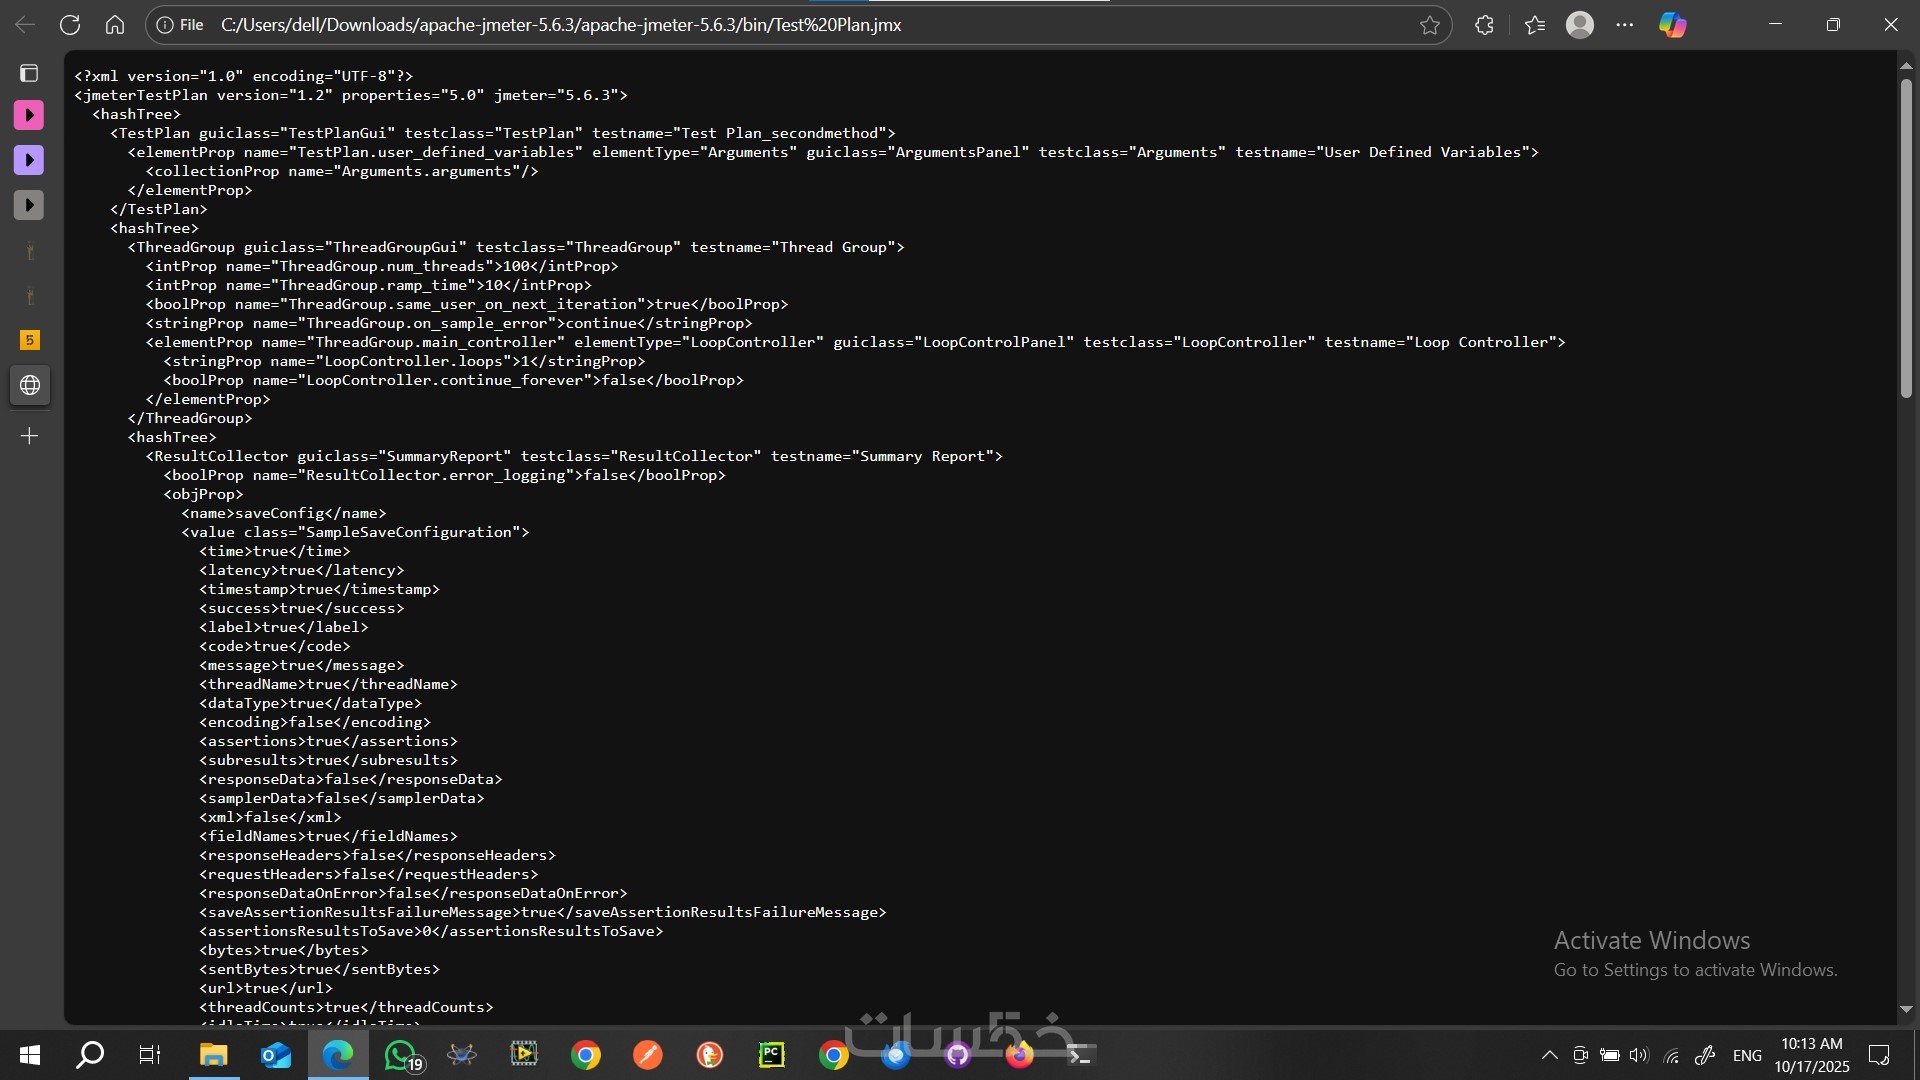Open the tab actions menu icon

tap(29, 73)
